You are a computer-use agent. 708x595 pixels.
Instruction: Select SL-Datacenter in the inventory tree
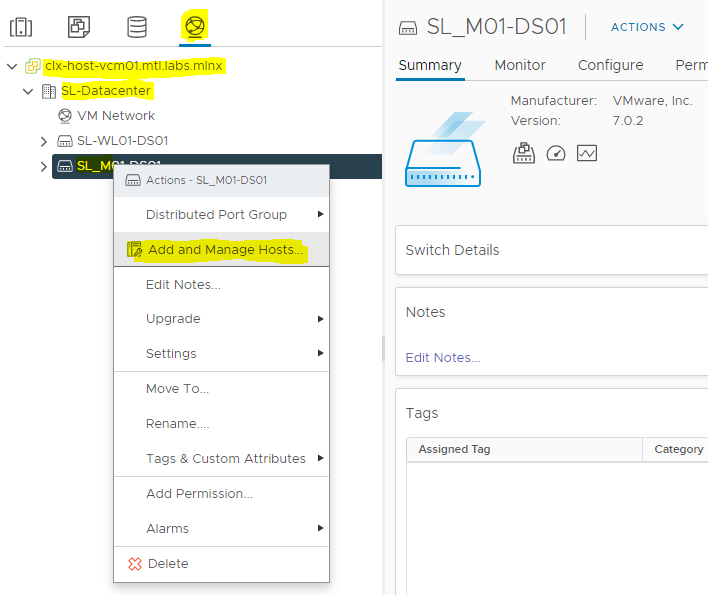point(106,91)
